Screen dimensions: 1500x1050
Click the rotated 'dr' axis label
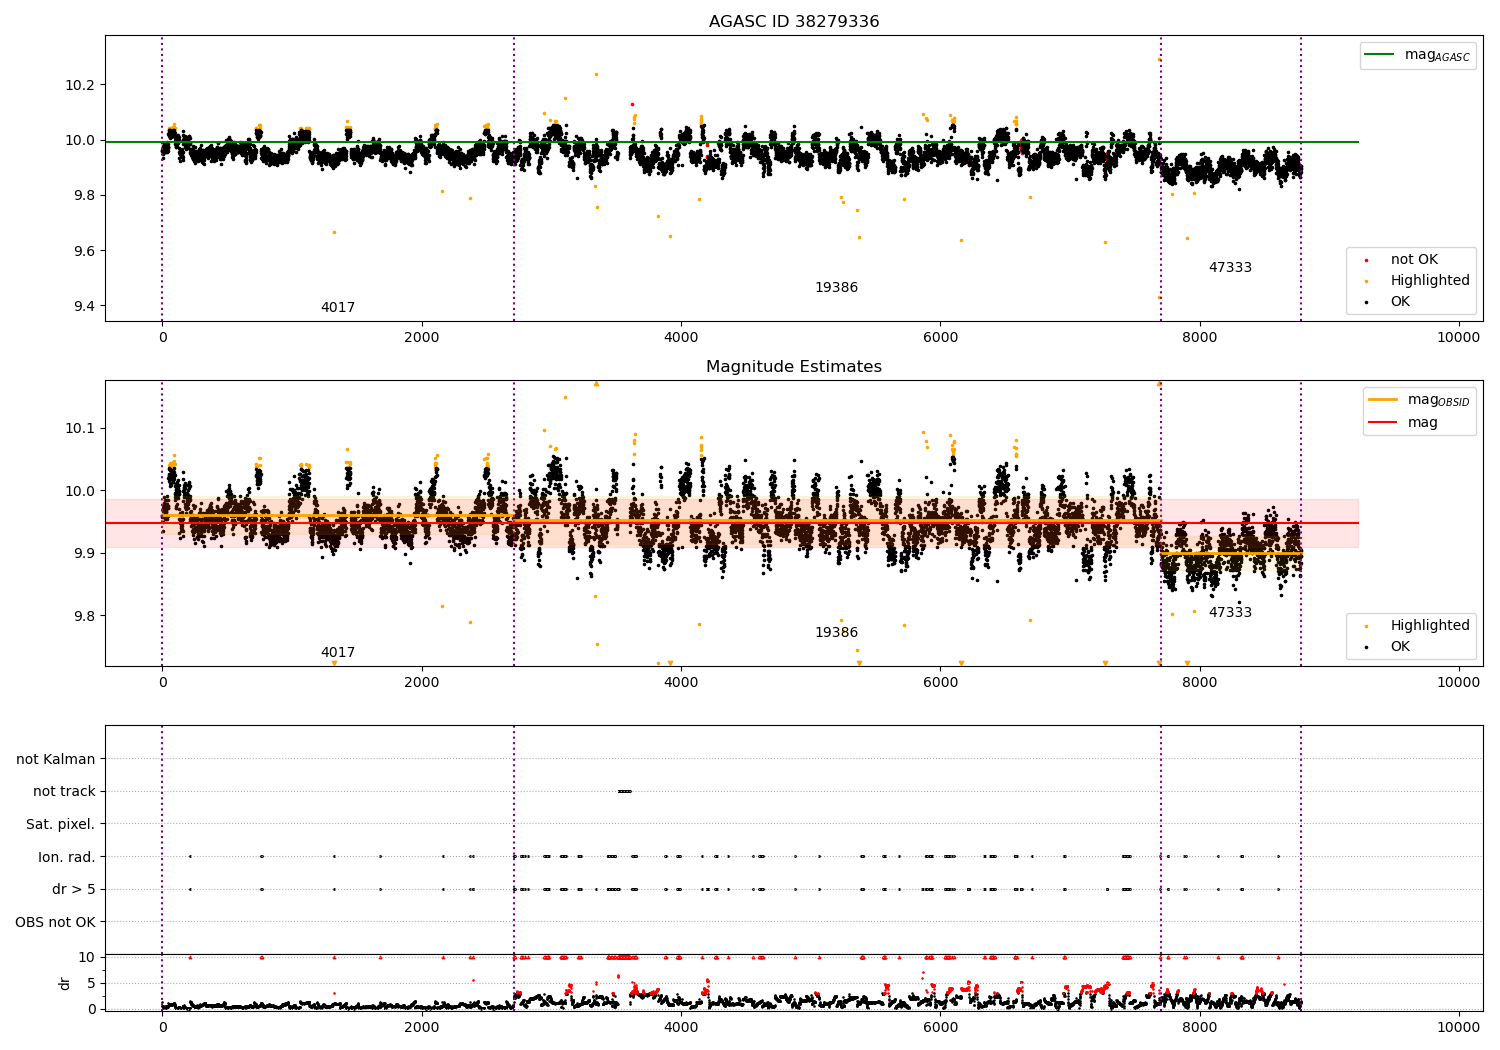(x=65, y=983)
